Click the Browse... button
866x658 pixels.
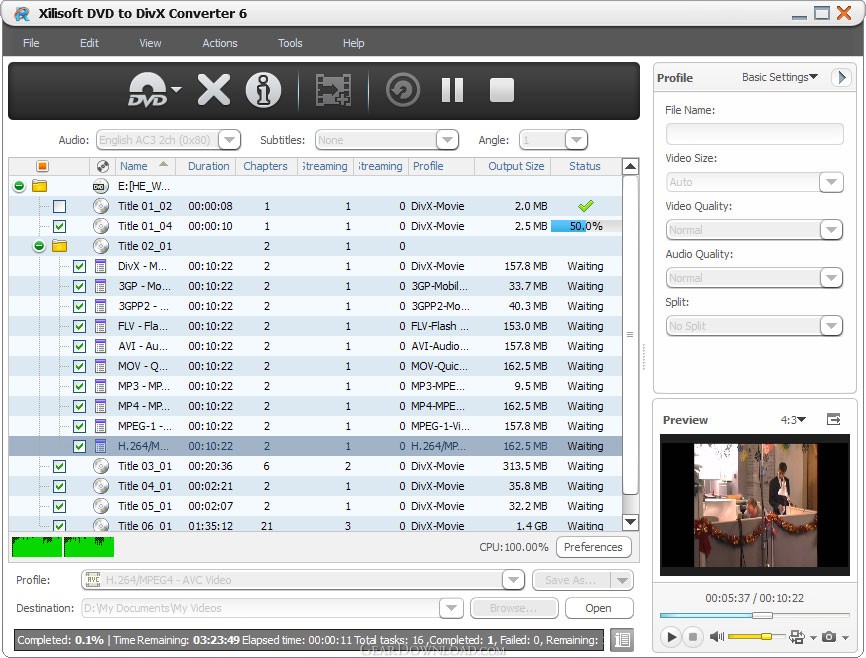(x=514, y=608)
